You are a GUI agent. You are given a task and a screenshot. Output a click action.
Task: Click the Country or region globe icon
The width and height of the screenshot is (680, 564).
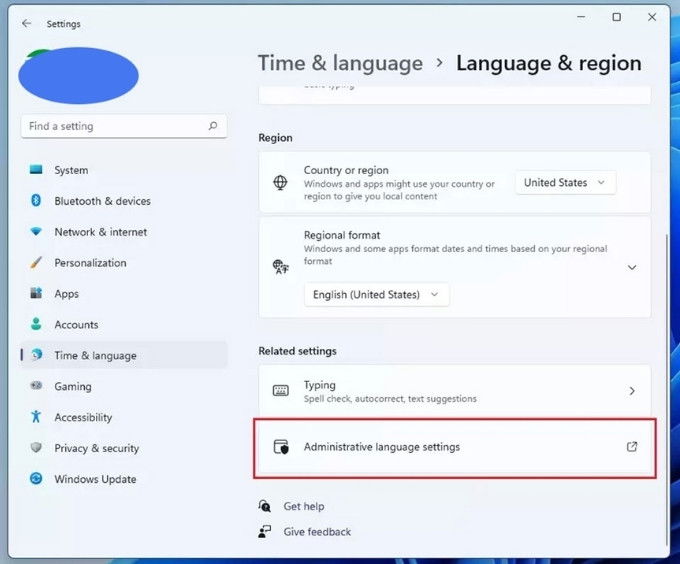pyautogui.click(x=280, y=183)
